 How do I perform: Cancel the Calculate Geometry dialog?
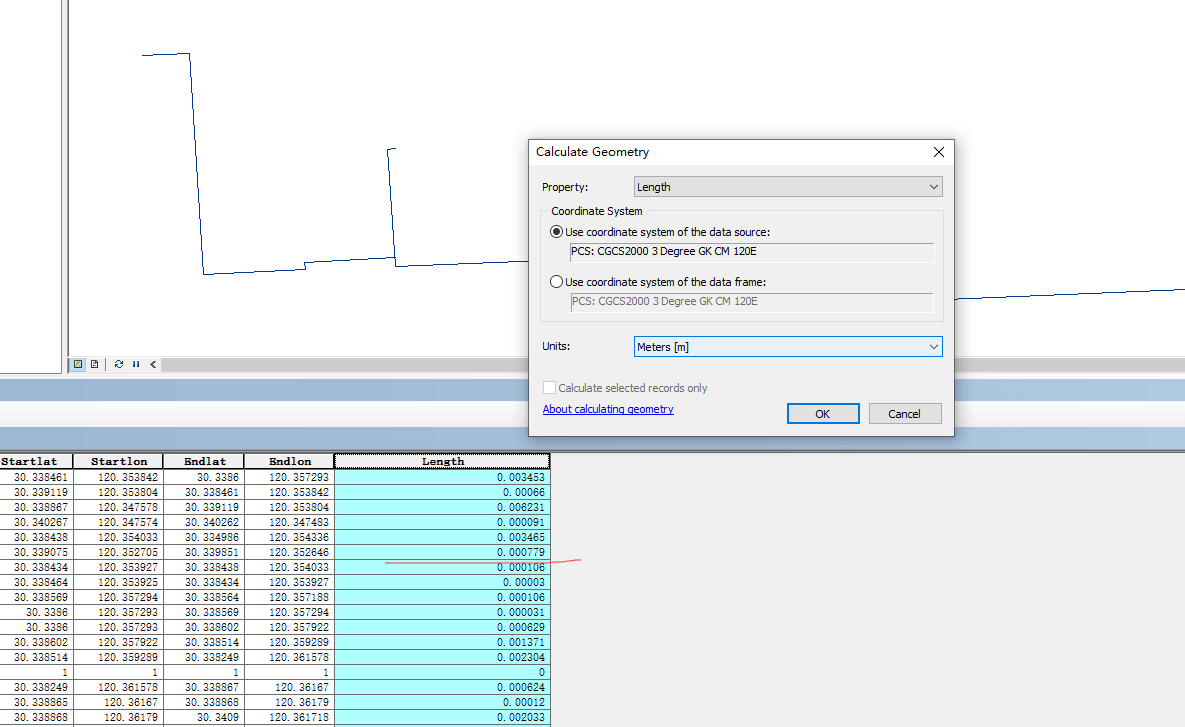pos(904,414)
